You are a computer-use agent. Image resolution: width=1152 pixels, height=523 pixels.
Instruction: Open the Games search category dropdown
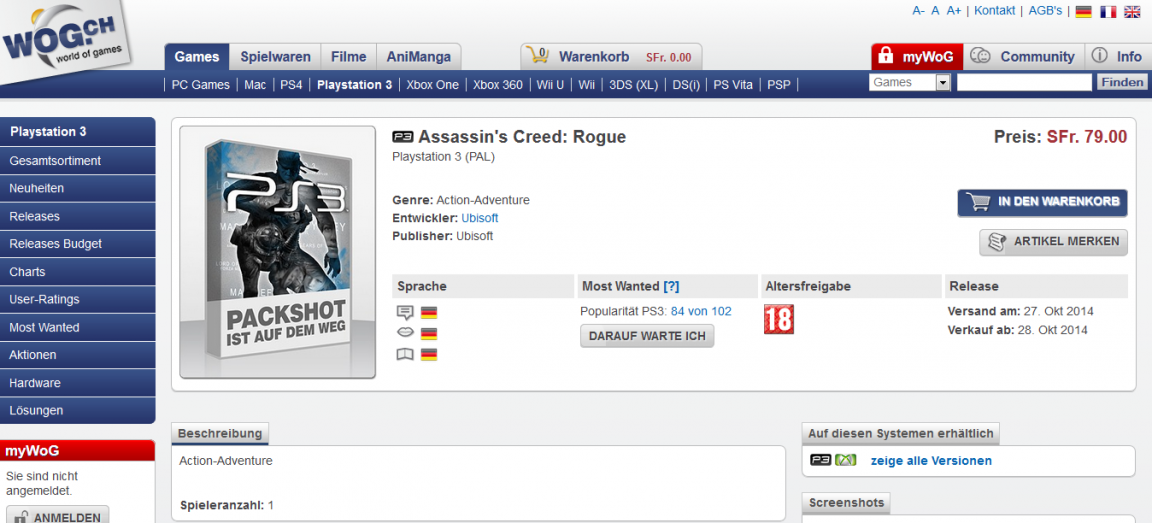pyautogui.click(x=942, y=83)
